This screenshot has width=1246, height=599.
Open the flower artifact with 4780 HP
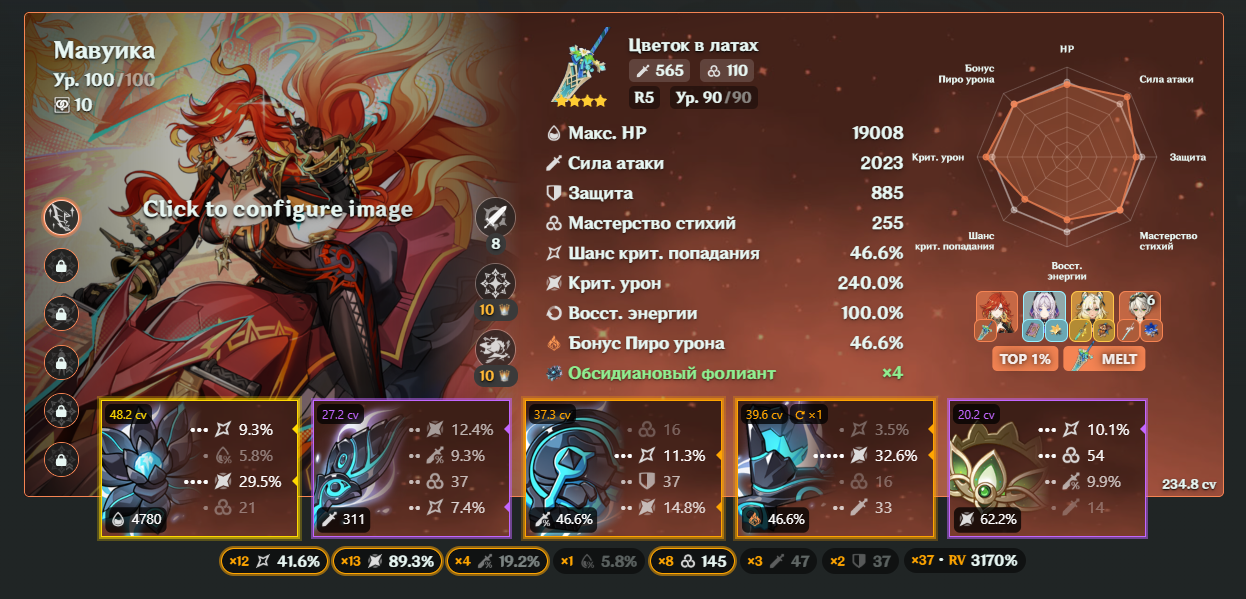click(199, 469)
